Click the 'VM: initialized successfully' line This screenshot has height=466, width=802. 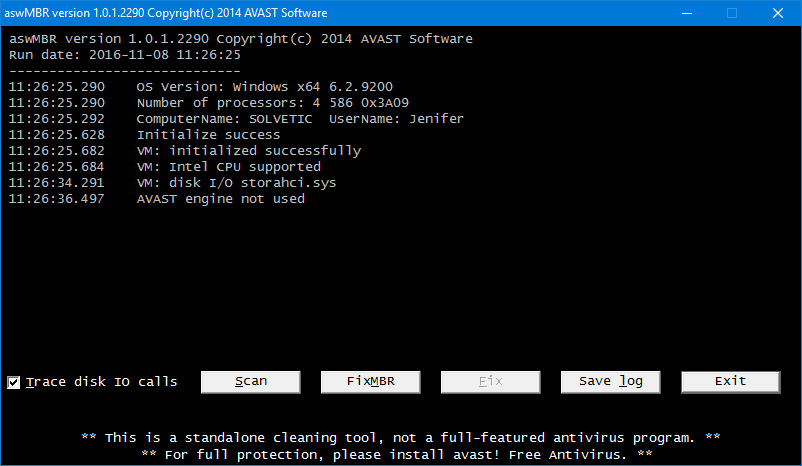[249, 151]
